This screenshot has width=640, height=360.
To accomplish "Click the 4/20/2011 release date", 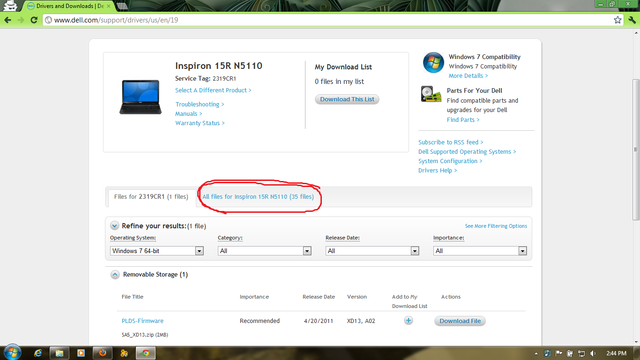I will click(x=318, y=321).
